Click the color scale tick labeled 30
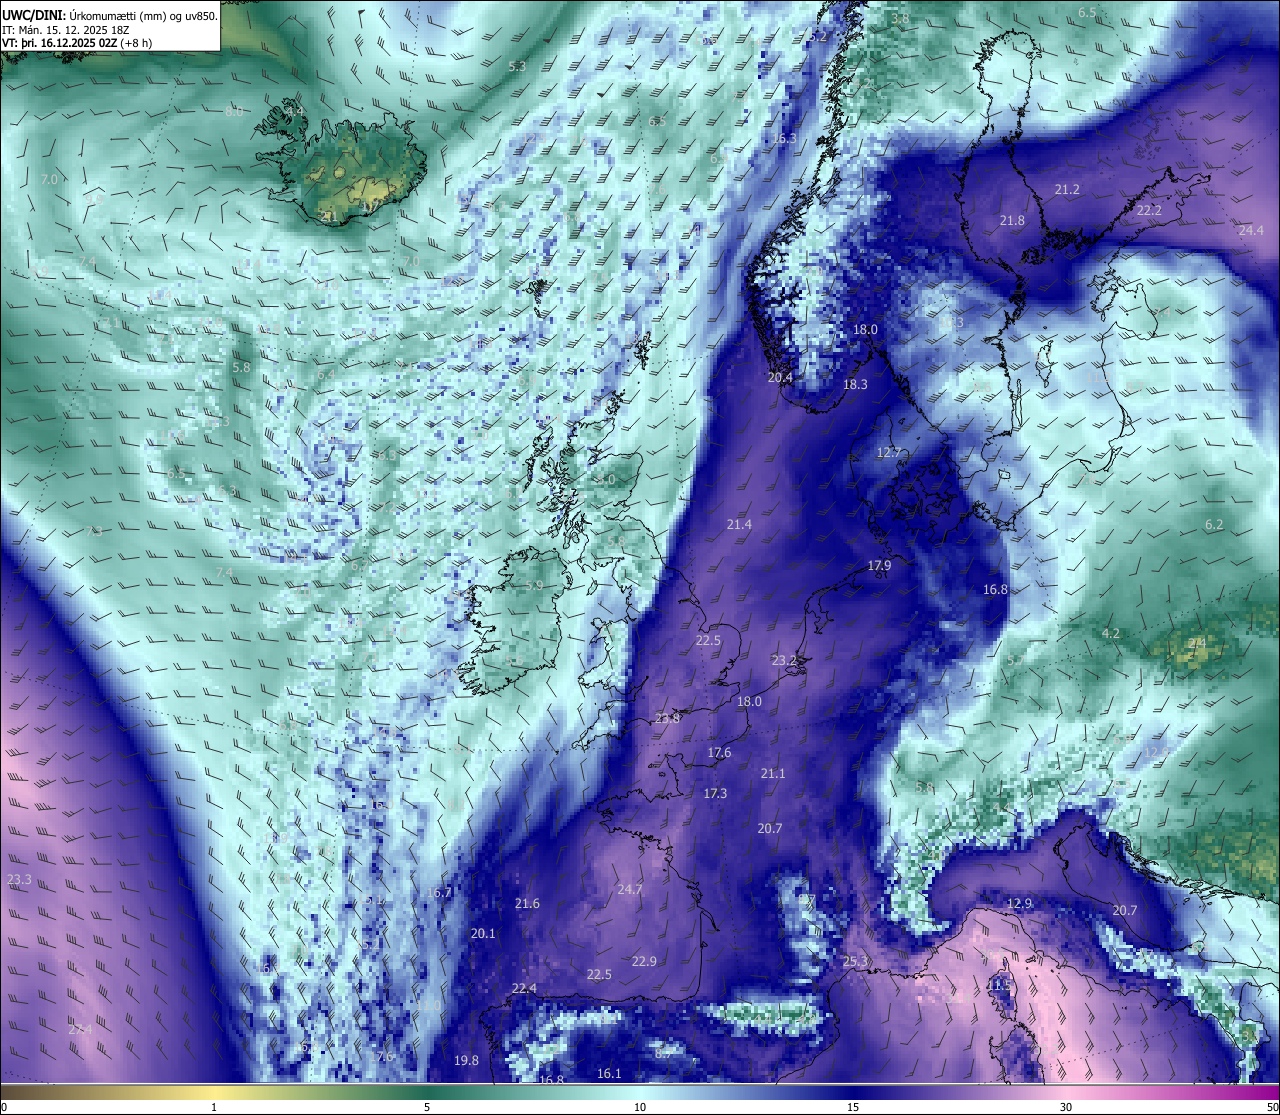 [x=1066, y=1106]
